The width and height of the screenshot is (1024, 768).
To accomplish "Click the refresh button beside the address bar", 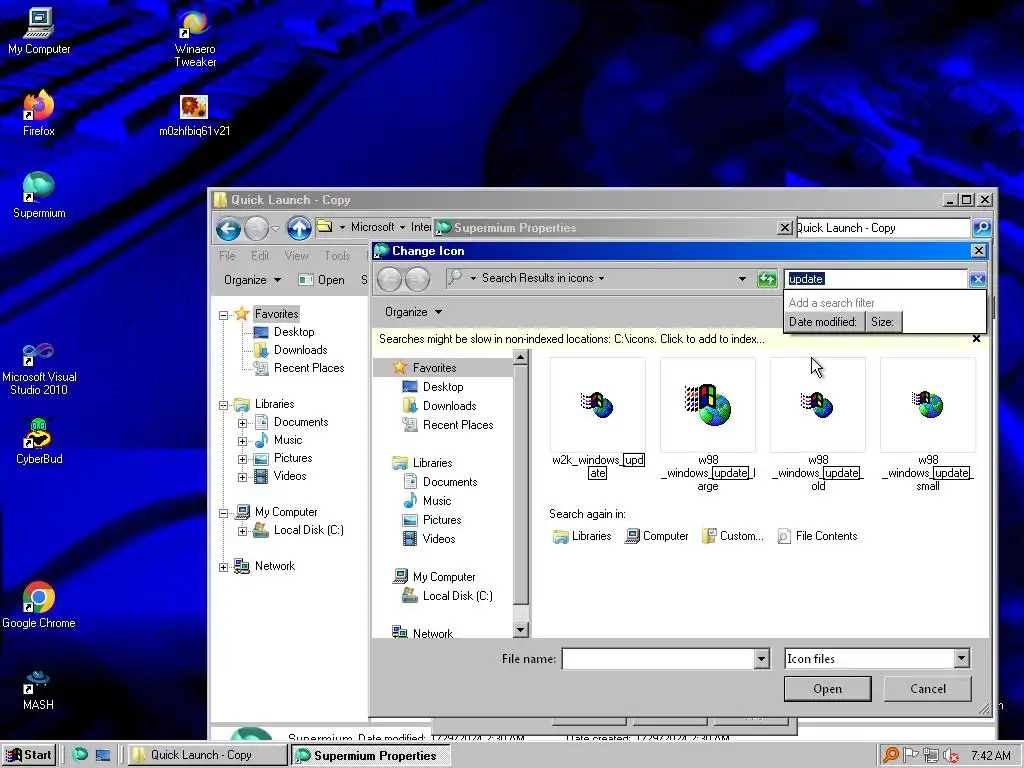I will pos(767,279).
